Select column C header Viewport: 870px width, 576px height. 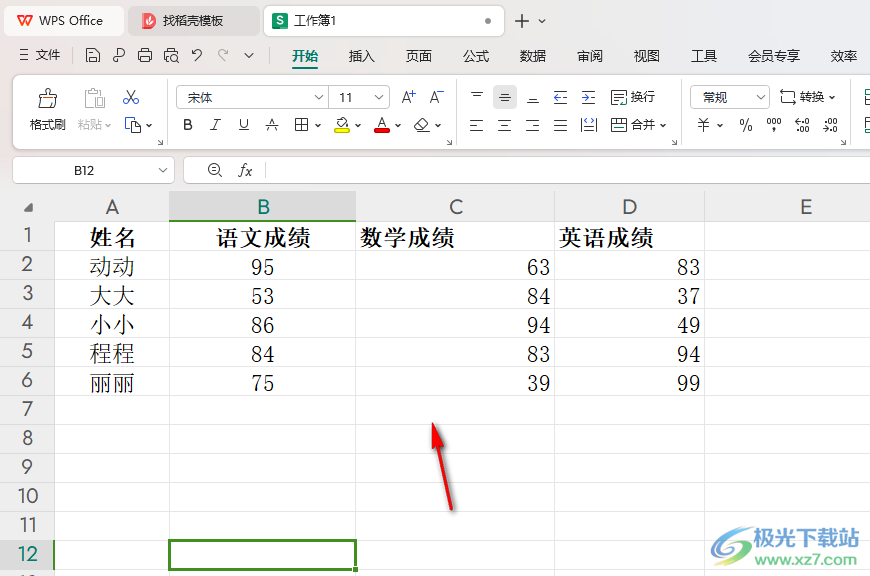pyautogui.click(x=455, y=206)
